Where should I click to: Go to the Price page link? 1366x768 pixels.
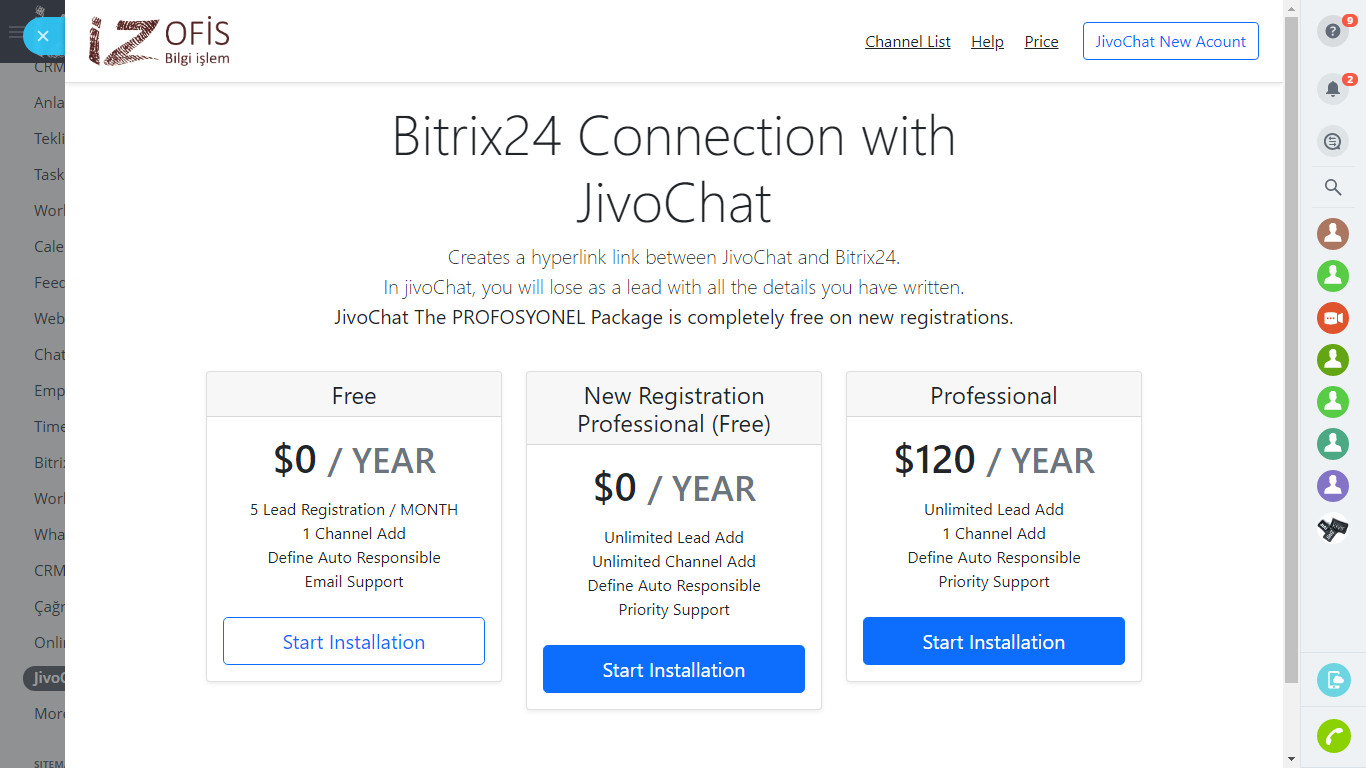click(1041, 42)
